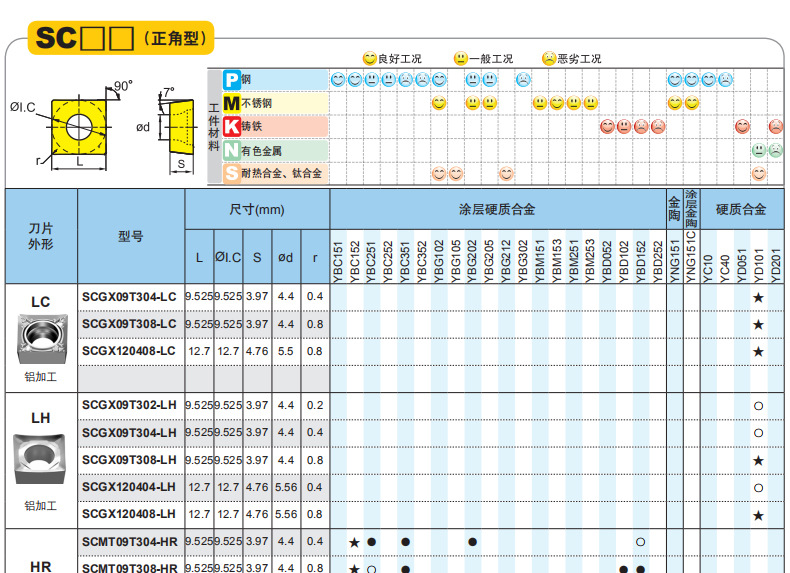
Task: Click the YBC151 grade column header
Action: click(x=338, y=261)
